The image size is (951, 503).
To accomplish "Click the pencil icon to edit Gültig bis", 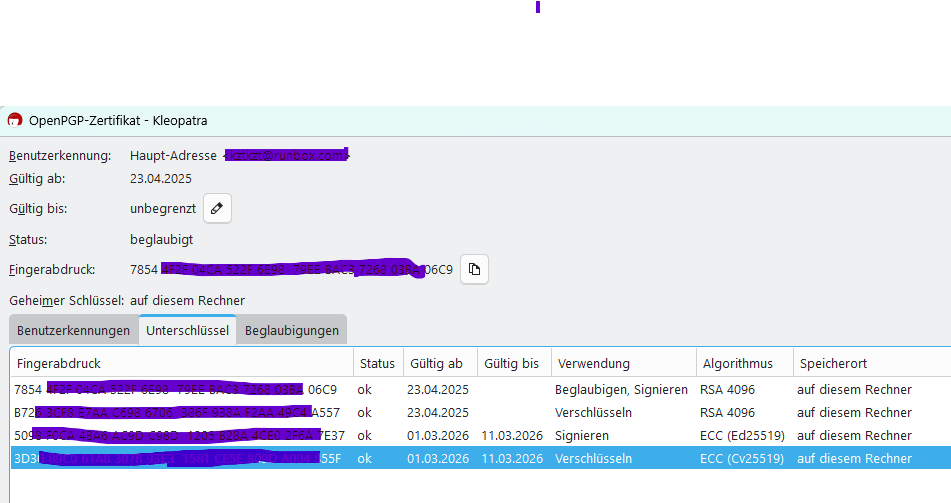I will click(217, 209).
